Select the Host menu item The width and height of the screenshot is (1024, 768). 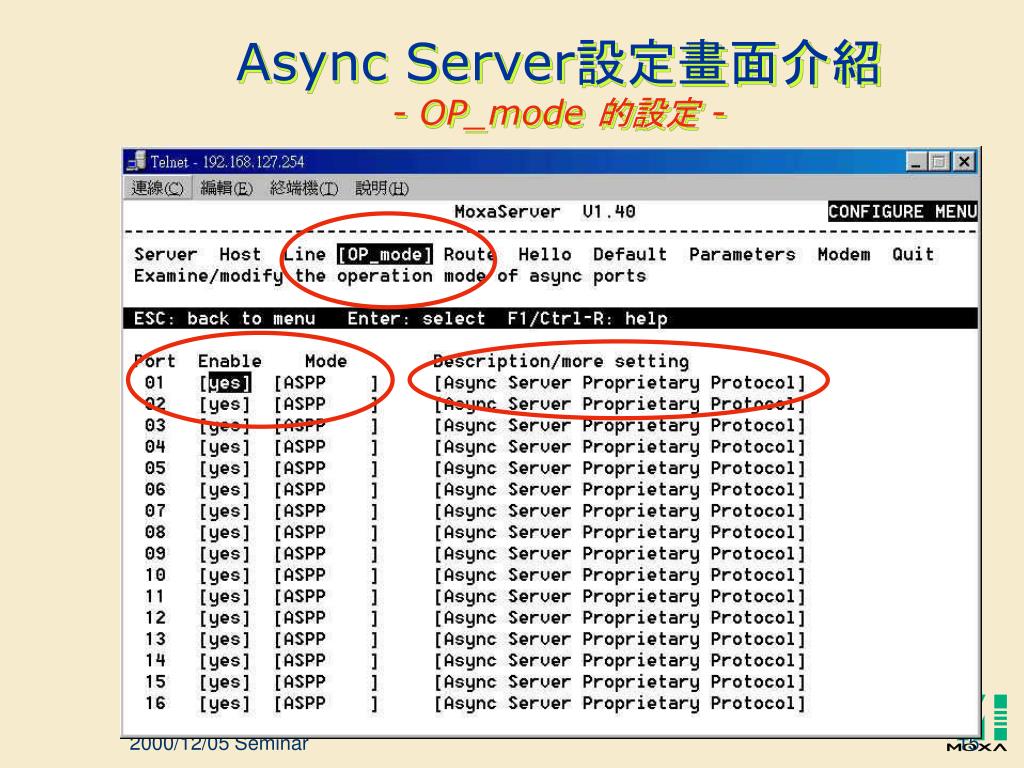point(240,254)
